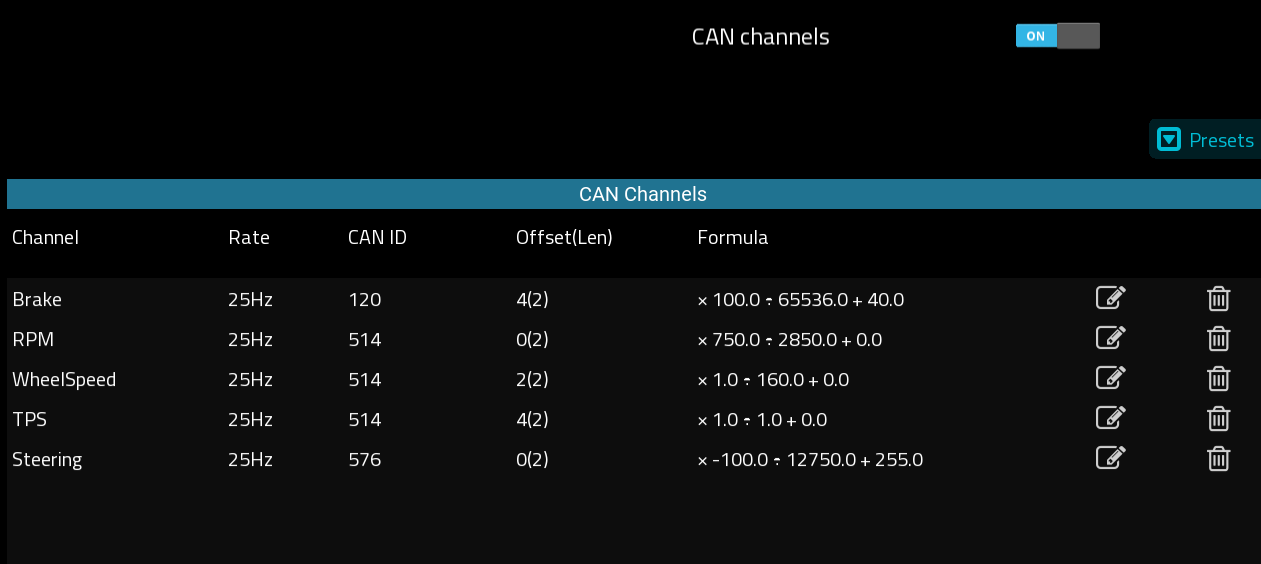This screenshot has height=564, width=1261.
Task: Remove the WheelSpeed channel with trash icon
Action: (x=1218, y=378)
